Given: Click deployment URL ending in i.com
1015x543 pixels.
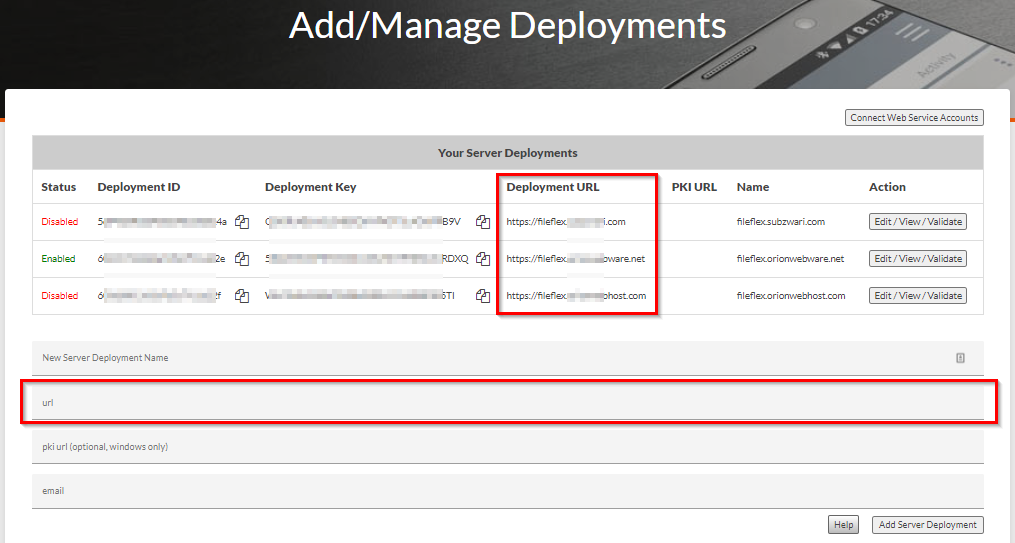Looking at the screenshot, I should 566,221.
